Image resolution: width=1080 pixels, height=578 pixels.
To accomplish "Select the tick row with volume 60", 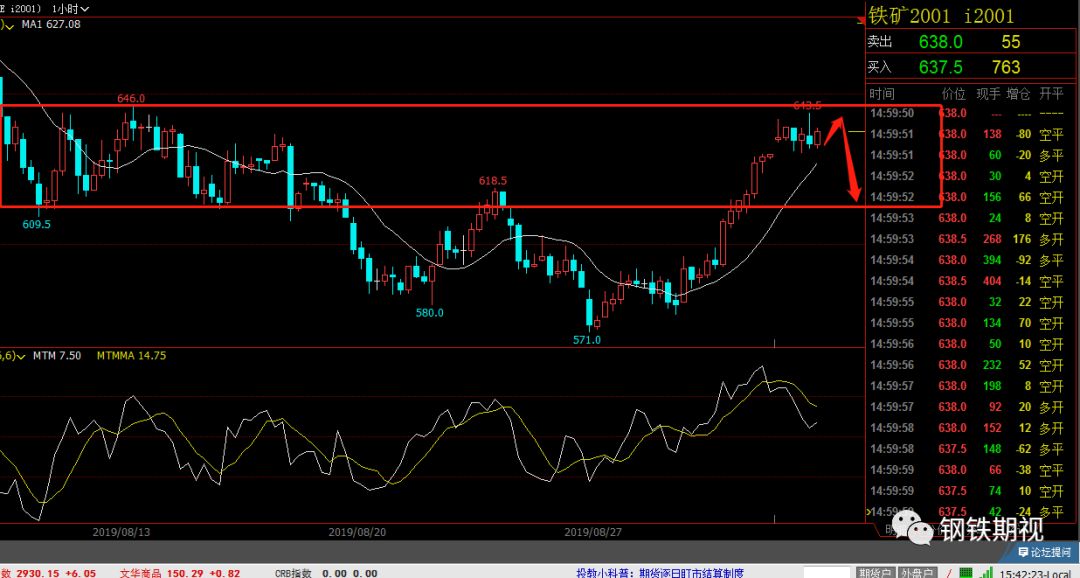I will coord(967,156).
